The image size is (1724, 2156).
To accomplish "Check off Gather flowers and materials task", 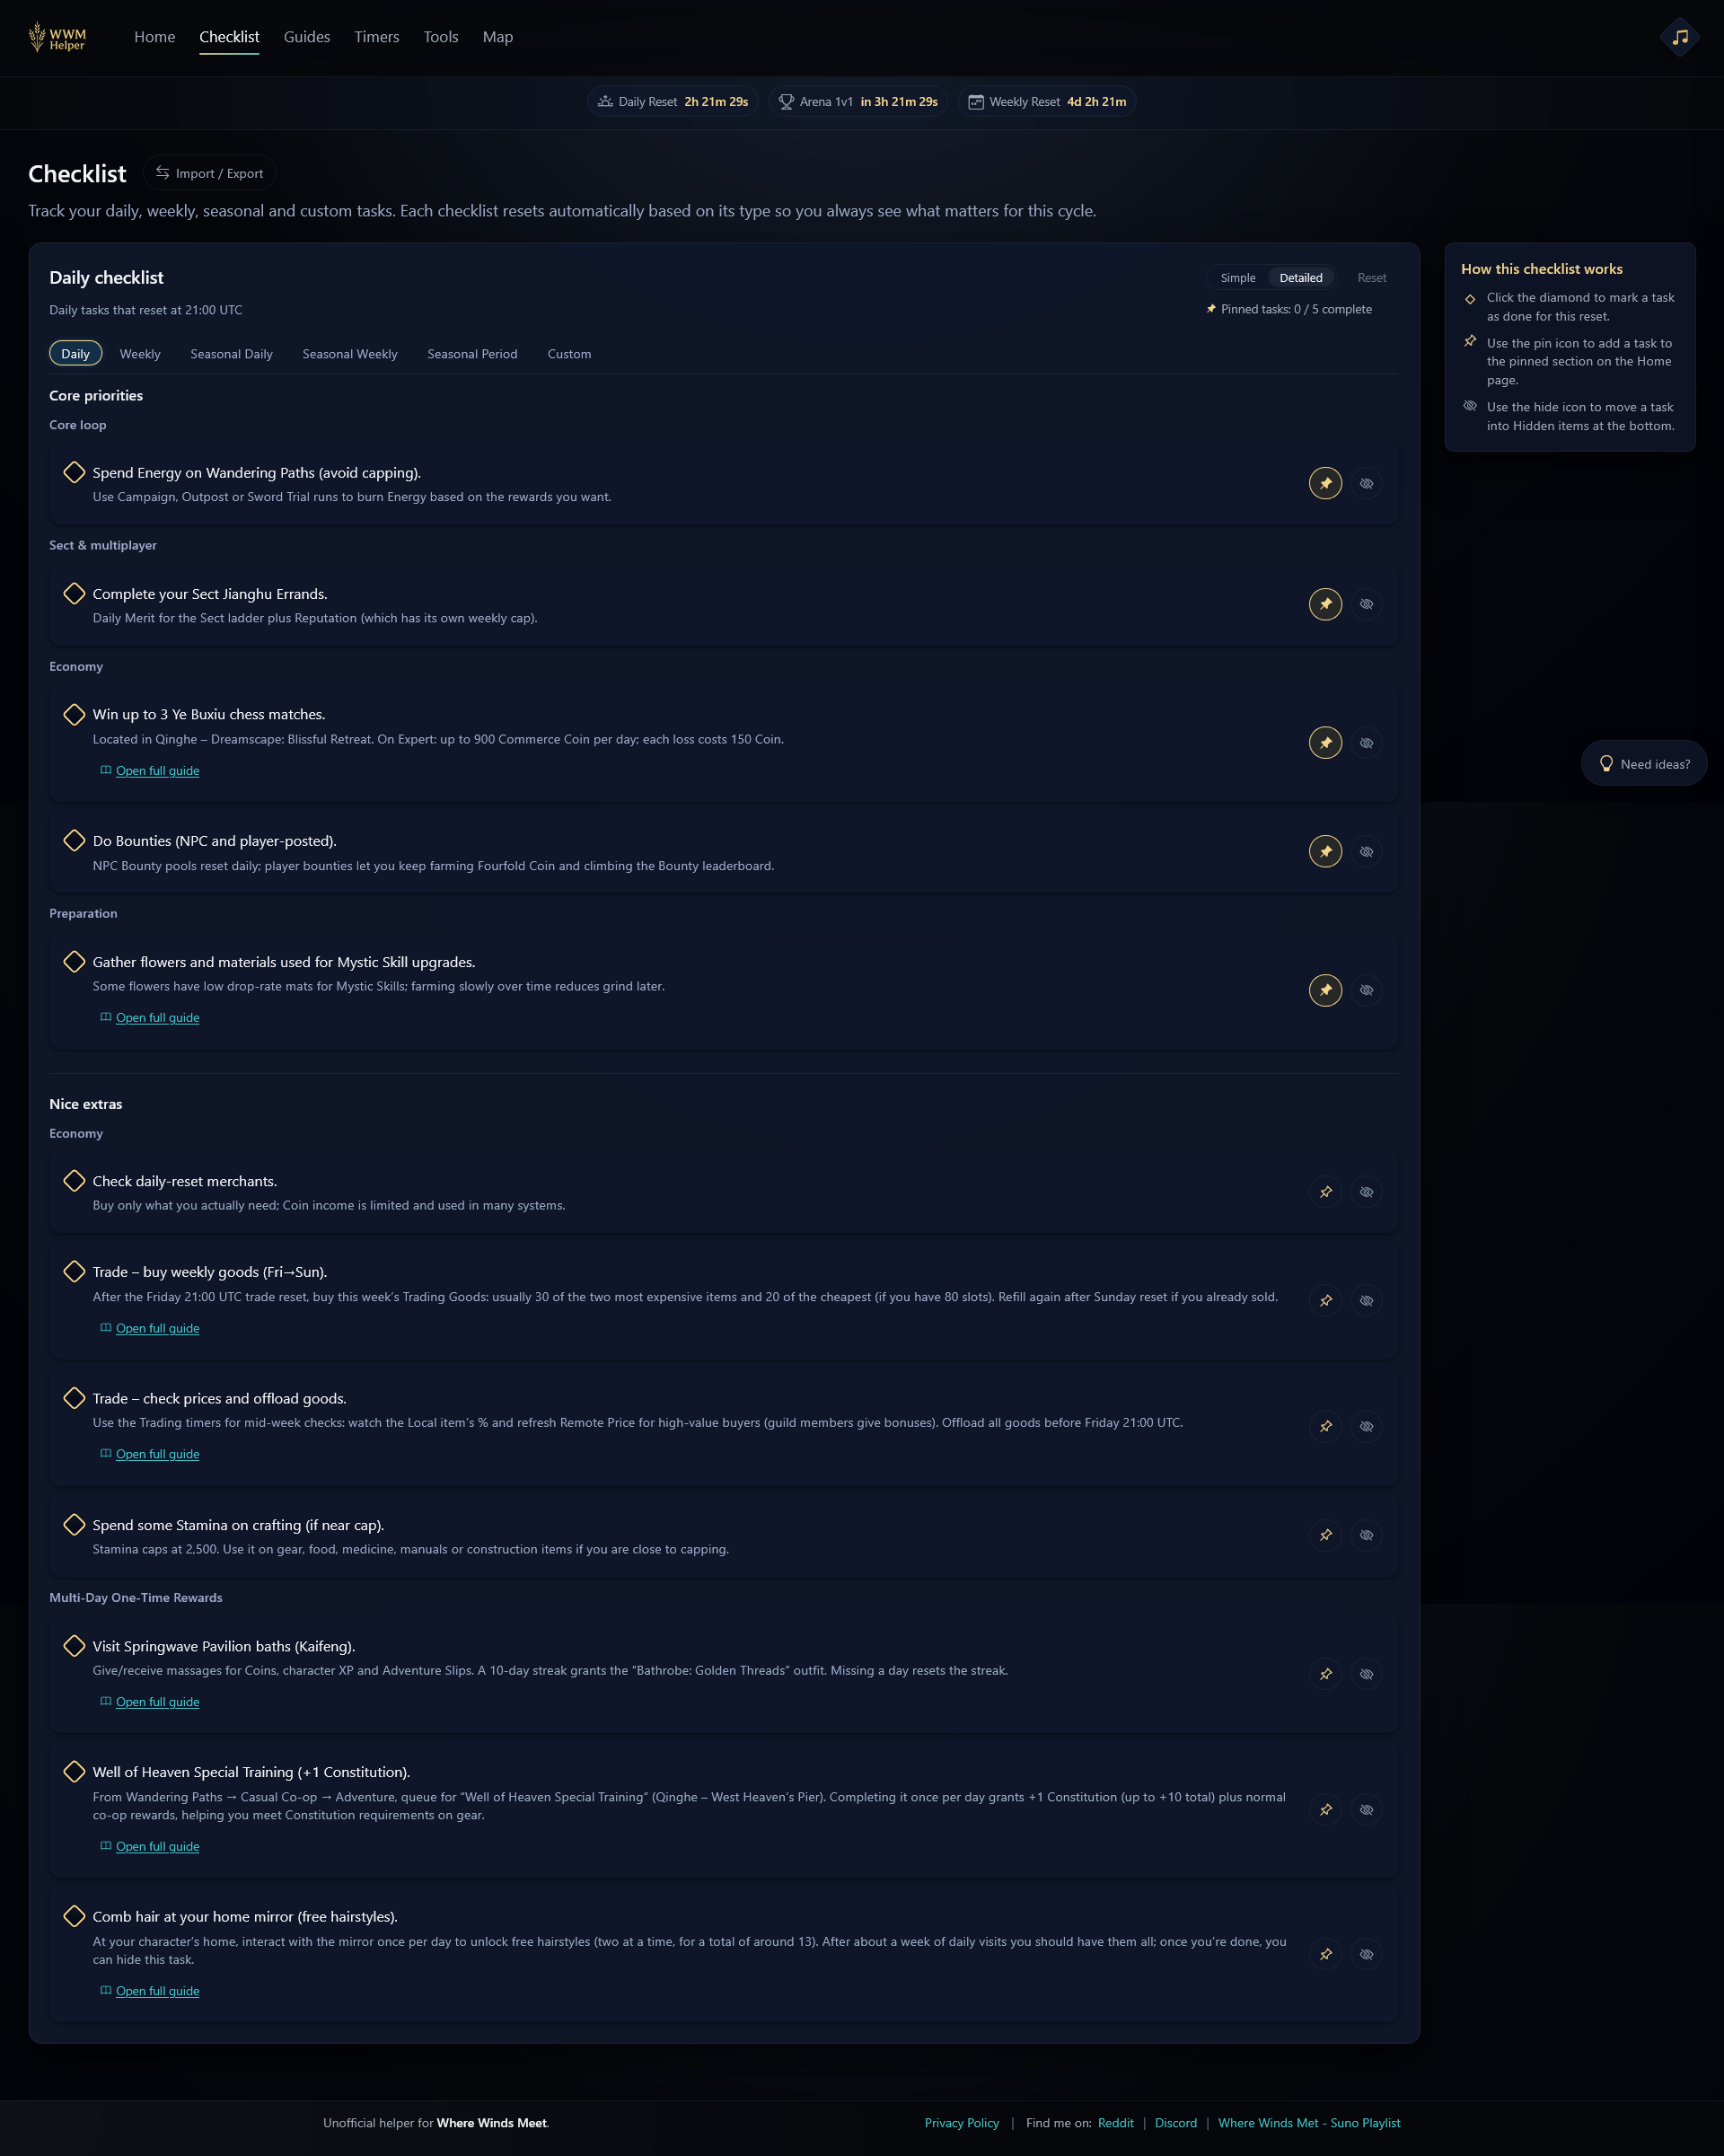I will [x=74, y=961].
